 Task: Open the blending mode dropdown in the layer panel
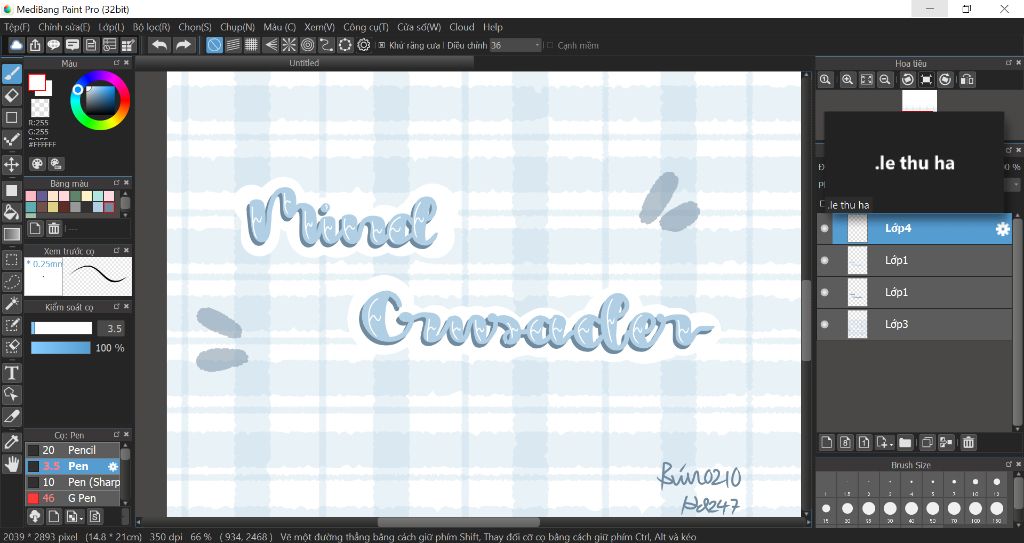[1014, 185]
